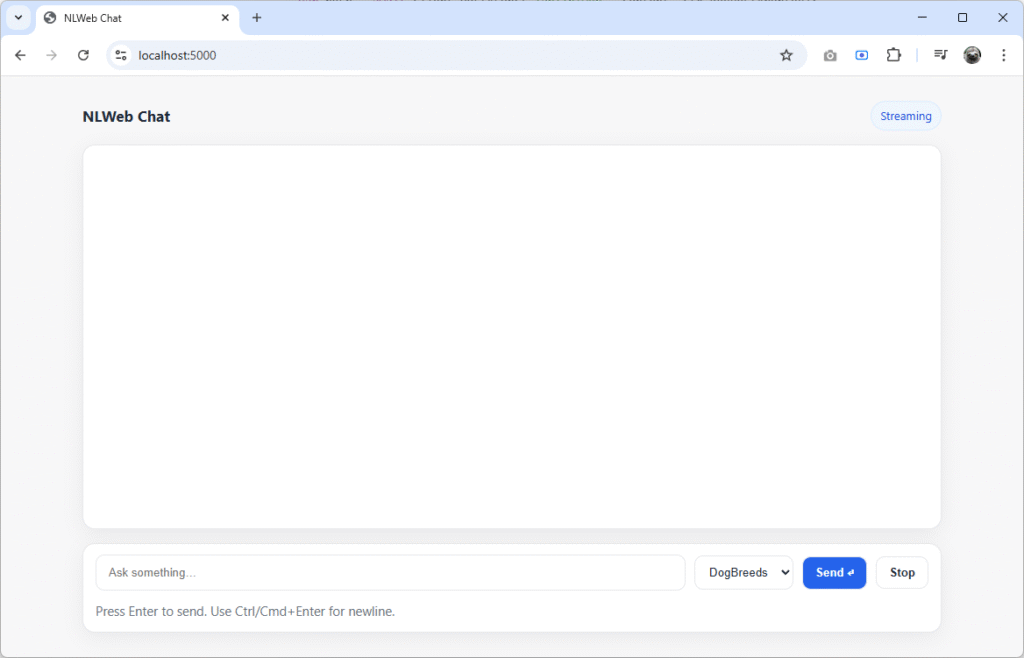Click the profile avatar in the toolbar
1024x658 pixels.
tap(972, 55)
